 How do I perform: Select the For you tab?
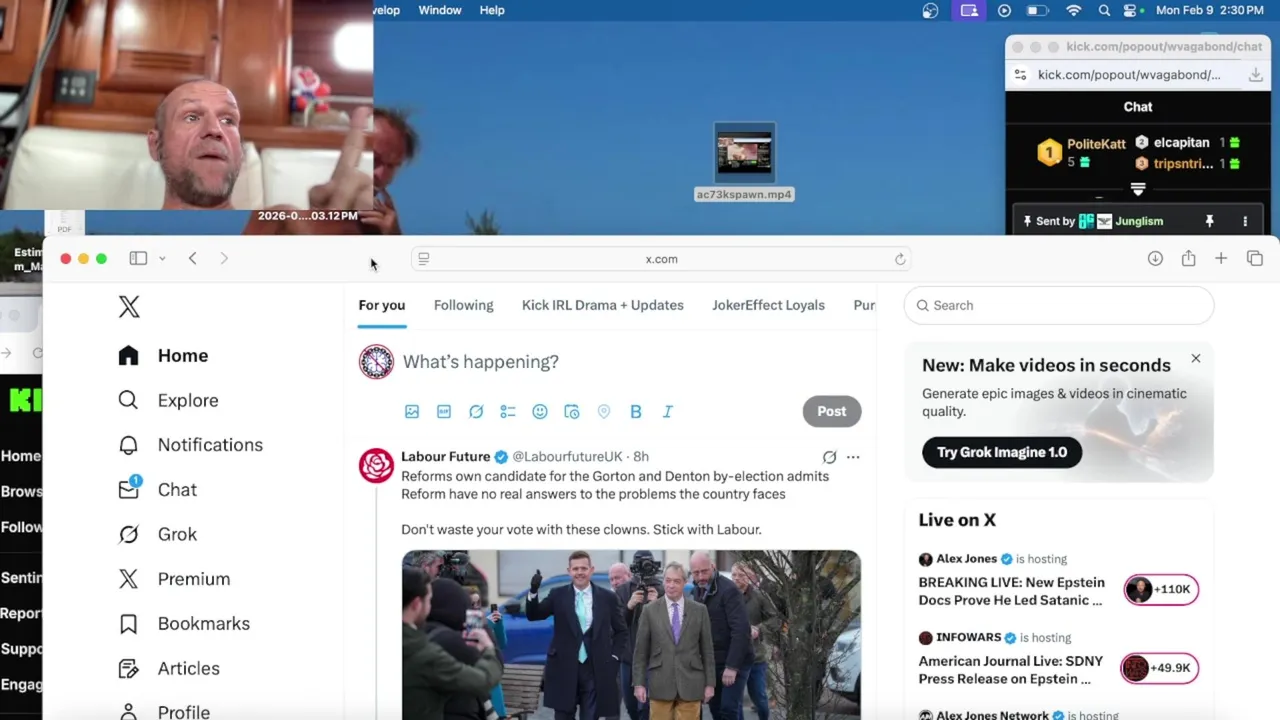click(x=382, y=305)
